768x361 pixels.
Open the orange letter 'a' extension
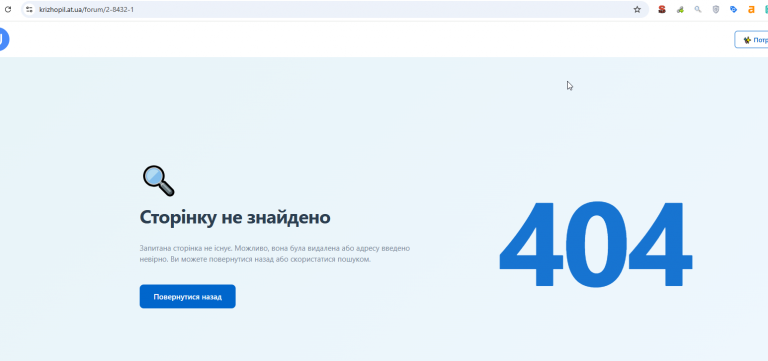[x=751, y=9]
